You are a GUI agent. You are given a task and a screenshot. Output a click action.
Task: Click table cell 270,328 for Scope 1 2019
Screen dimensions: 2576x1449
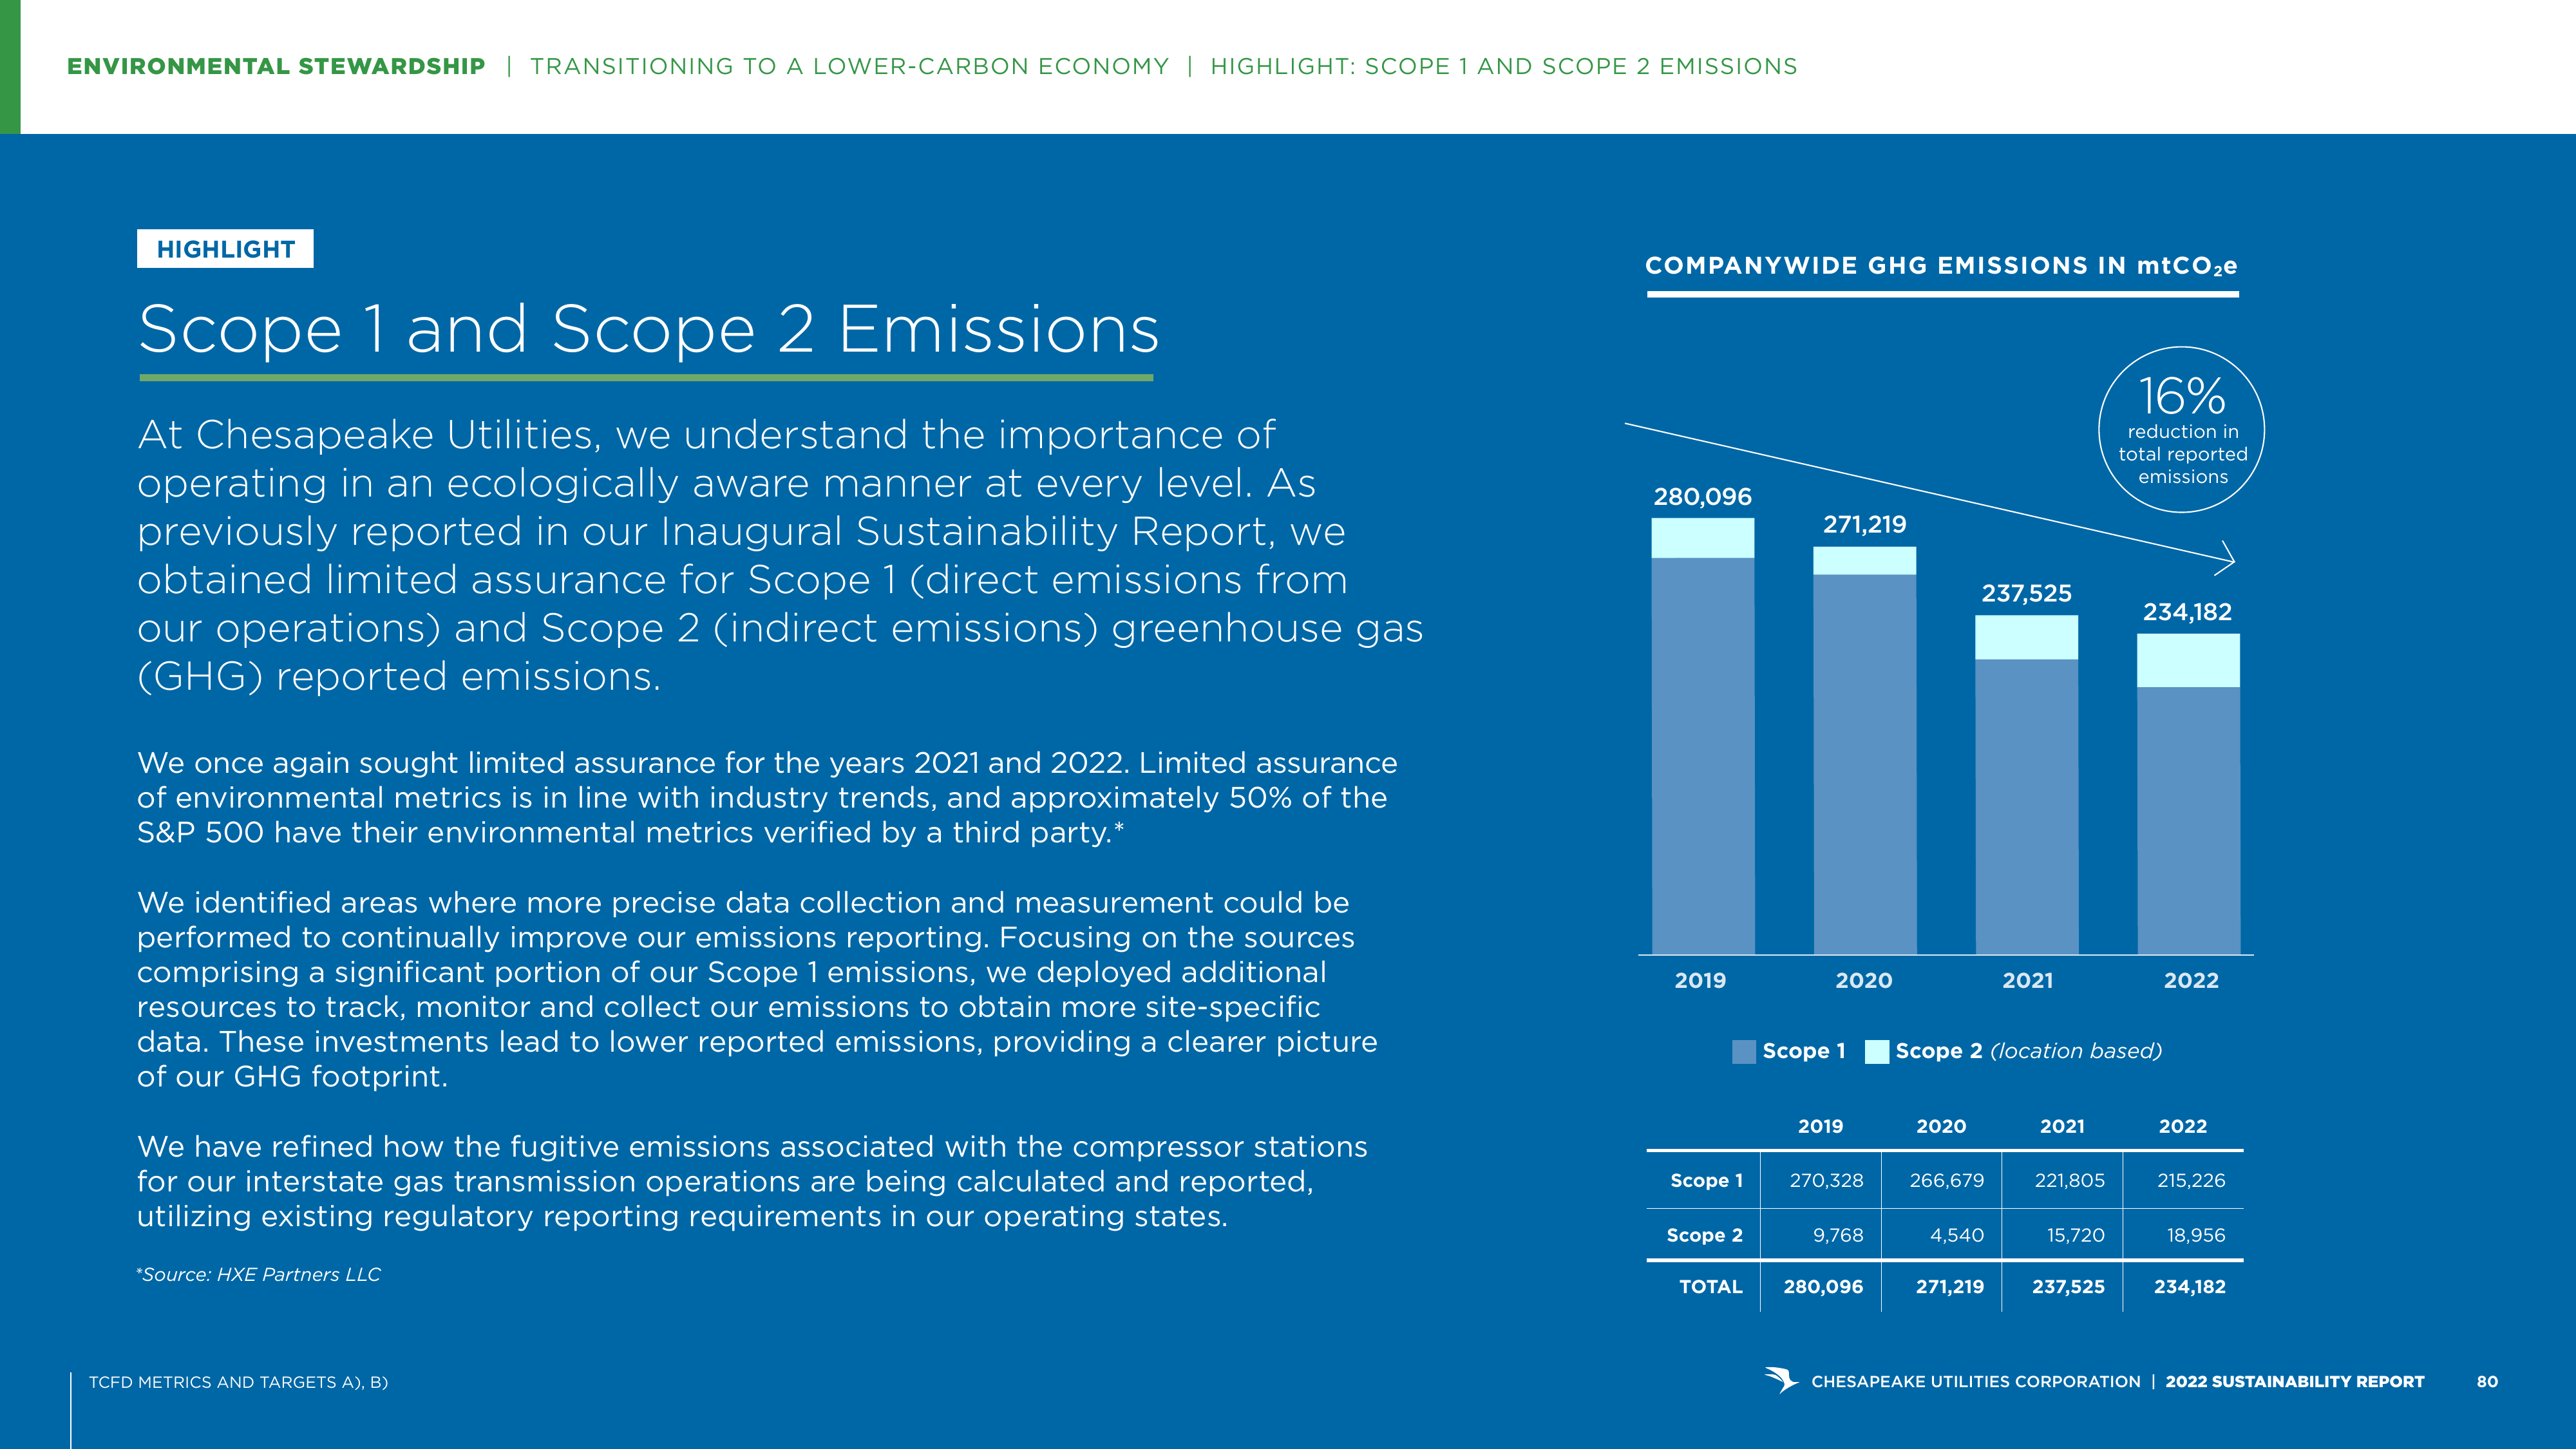coord(1826,1181)
